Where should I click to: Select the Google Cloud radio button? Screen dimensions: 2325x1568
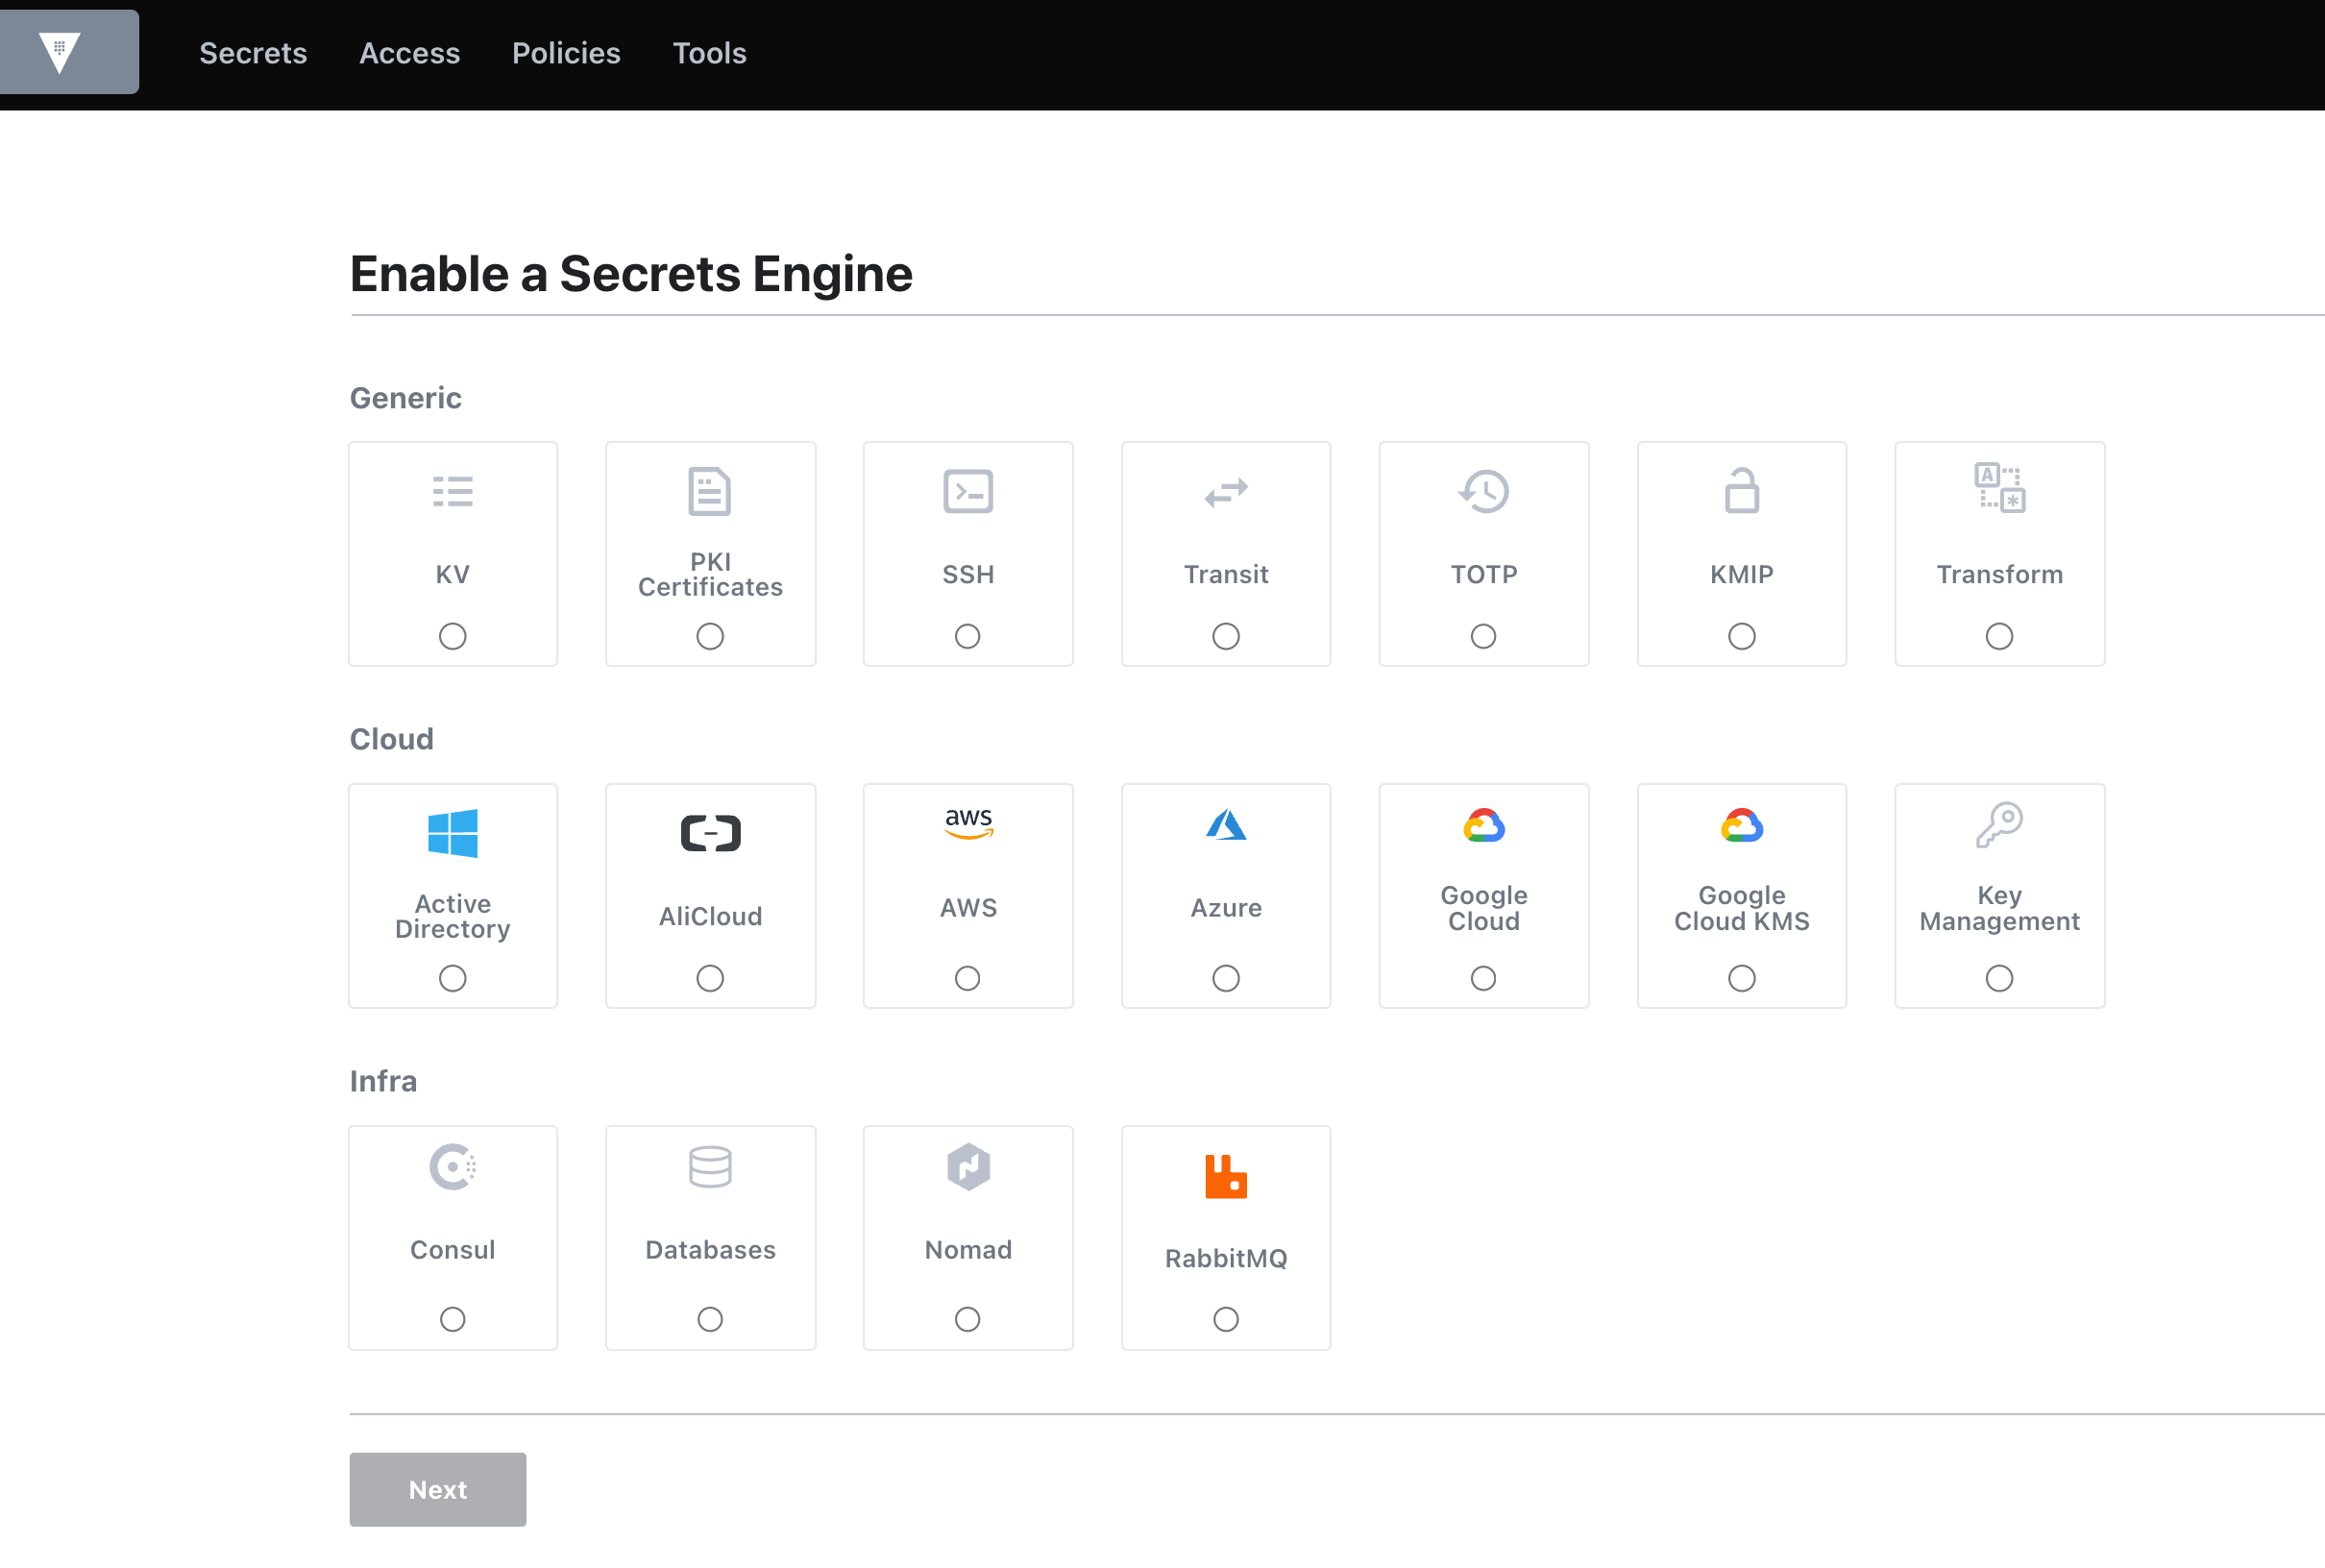pos(1484,978)
